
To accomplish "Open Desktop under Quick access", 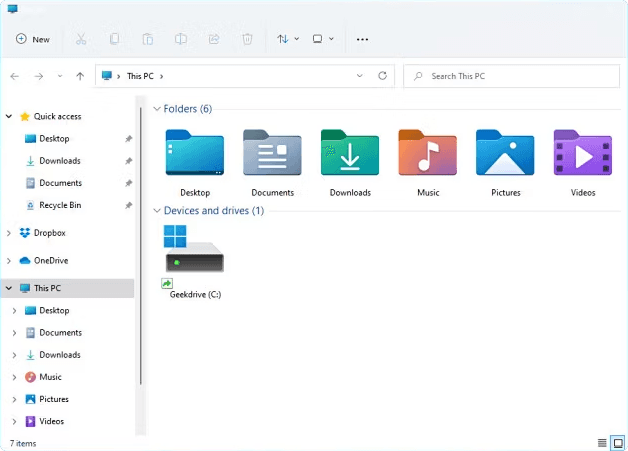I will (x=54, y=139).
